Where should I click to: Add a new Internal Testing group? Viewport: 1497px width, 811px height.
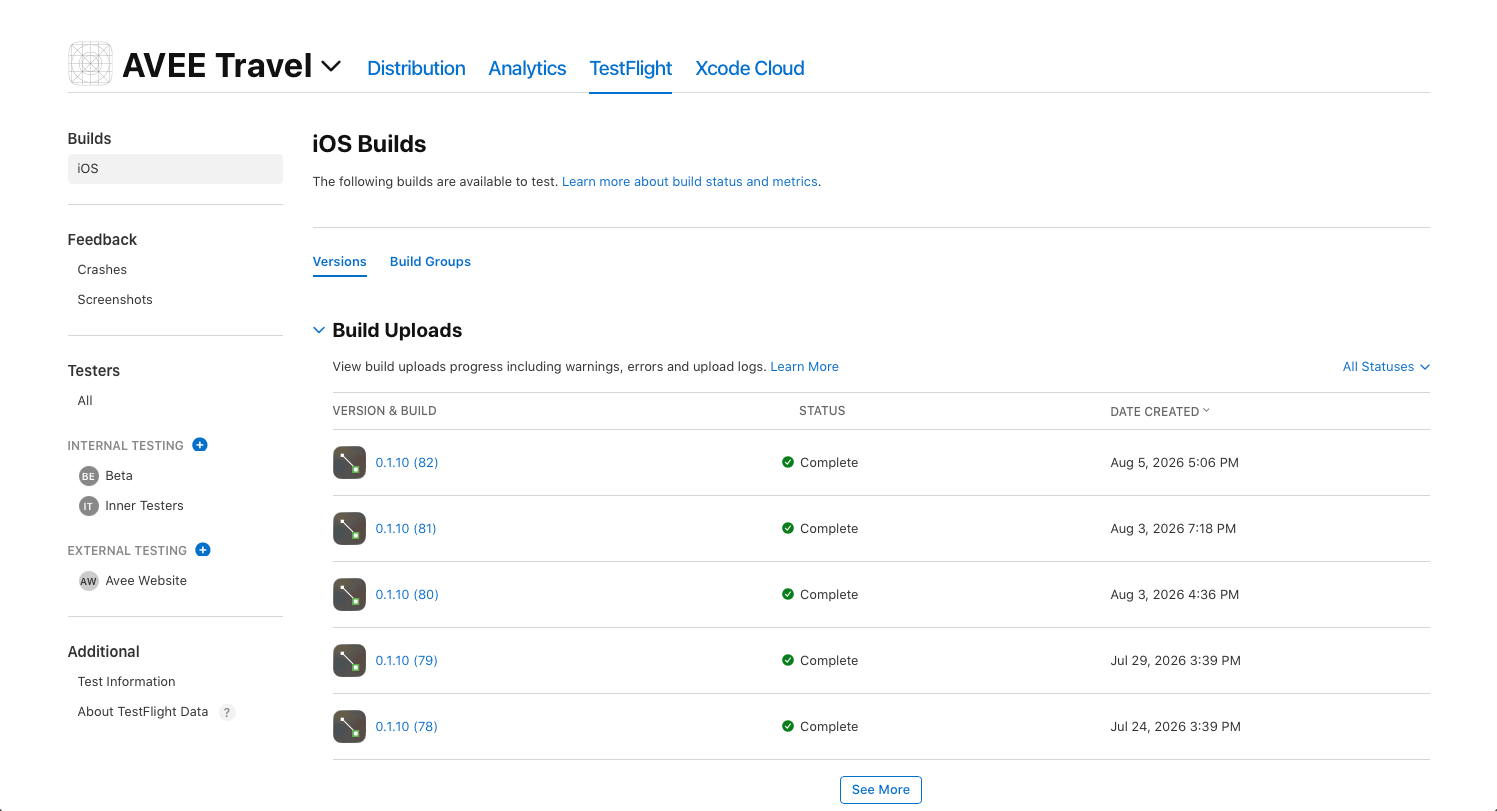tap(200, 445)
